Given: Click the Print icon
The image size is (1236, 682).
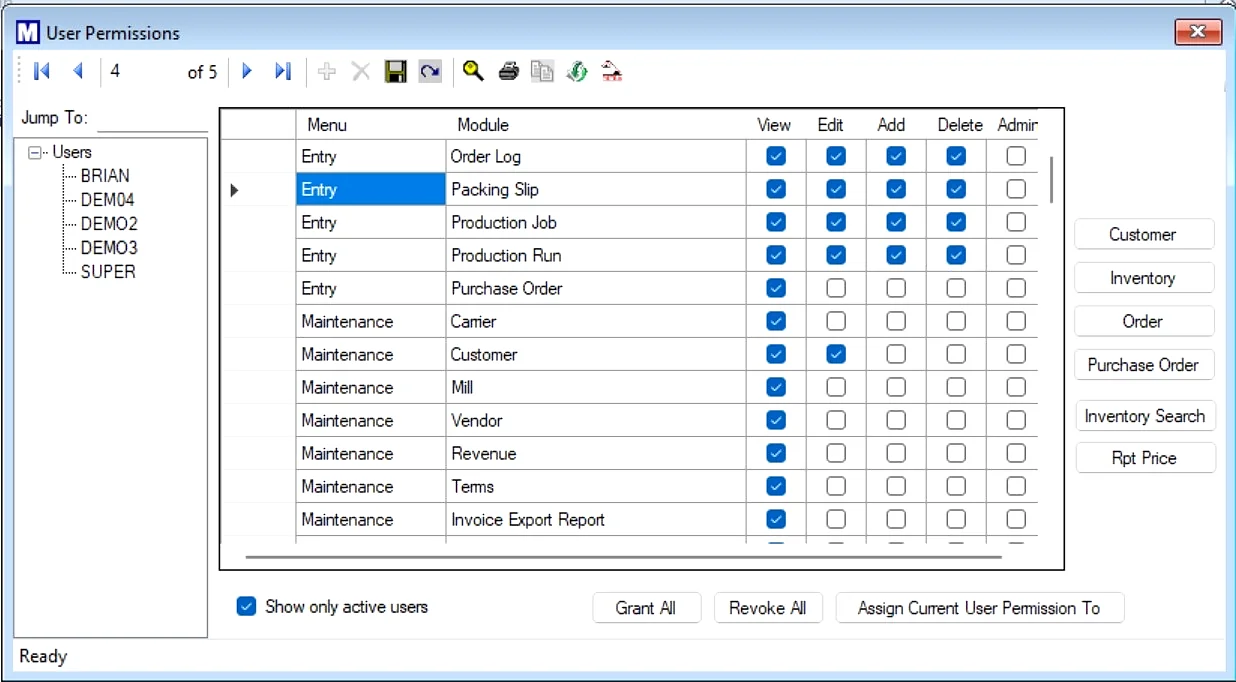Looking at the screenshot, I should point(508,70).
